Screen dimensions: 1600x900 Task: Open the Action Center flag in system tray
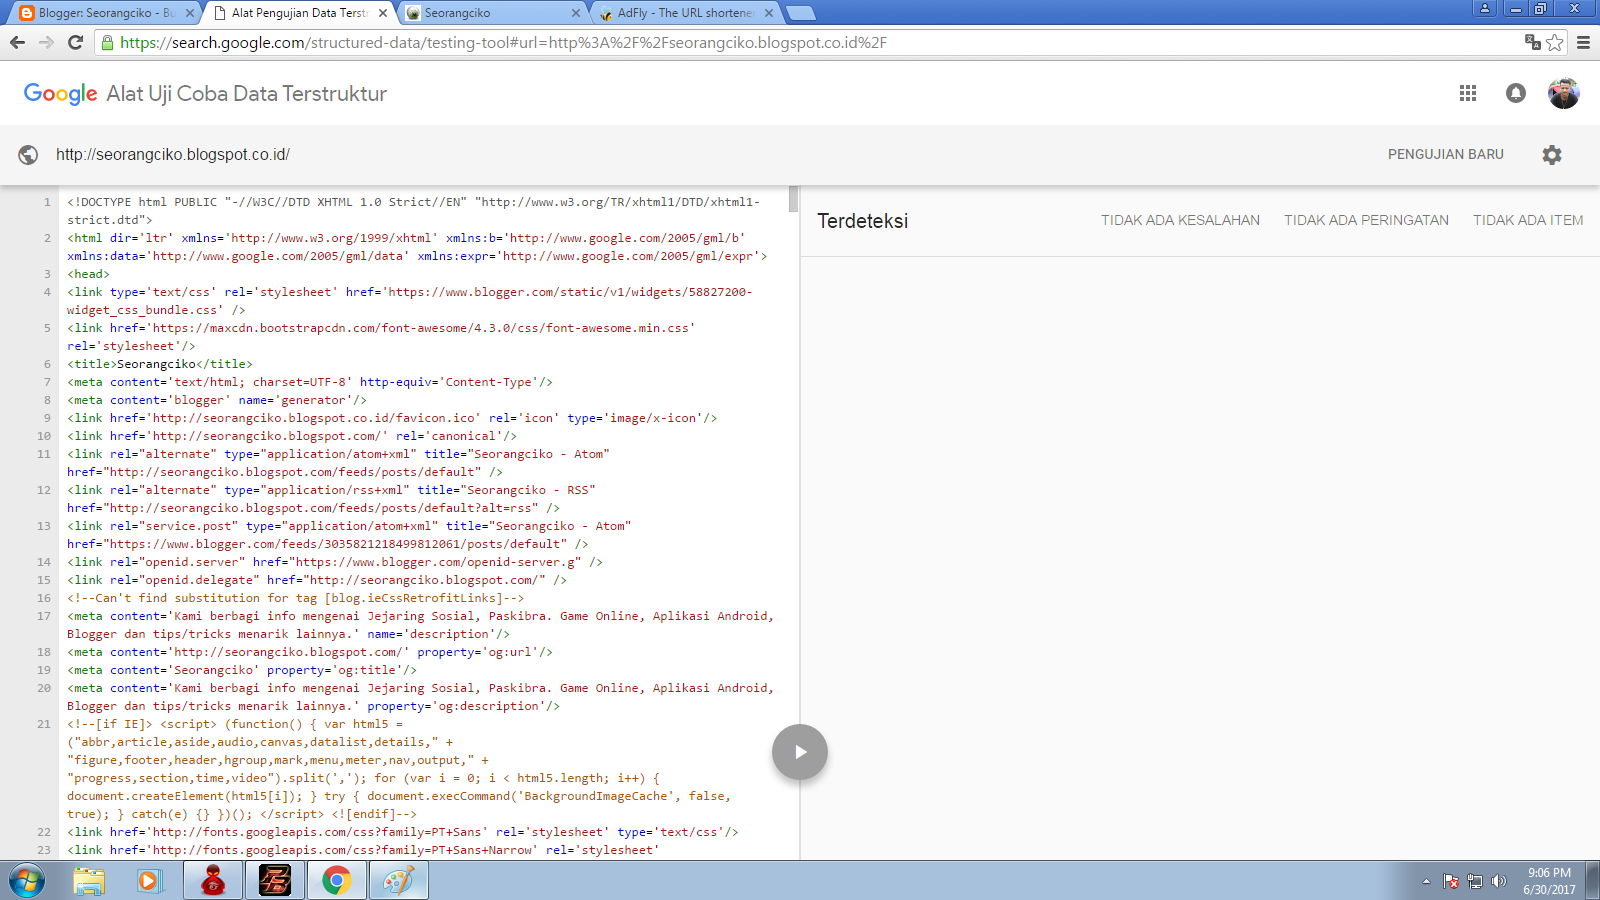point(1451,881)
